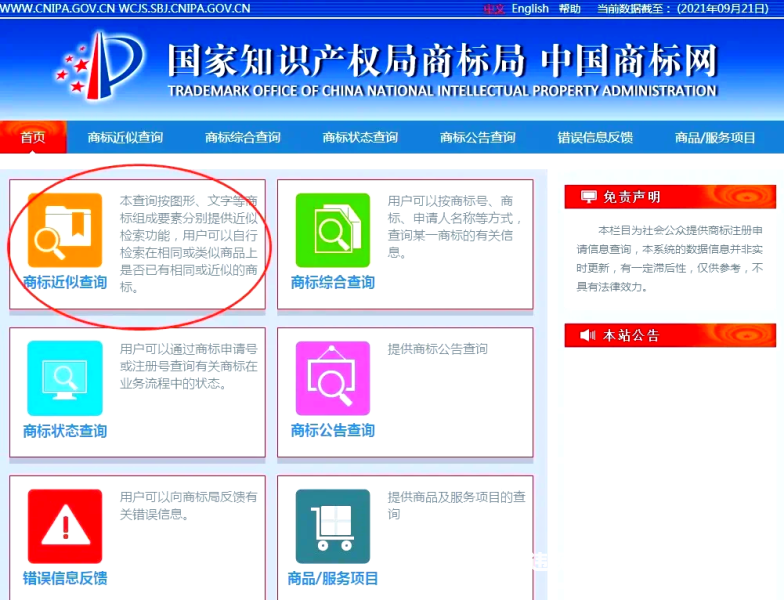
Task: Click the disclaimer paragraph under 免责声明
Action: click(670, 258)
